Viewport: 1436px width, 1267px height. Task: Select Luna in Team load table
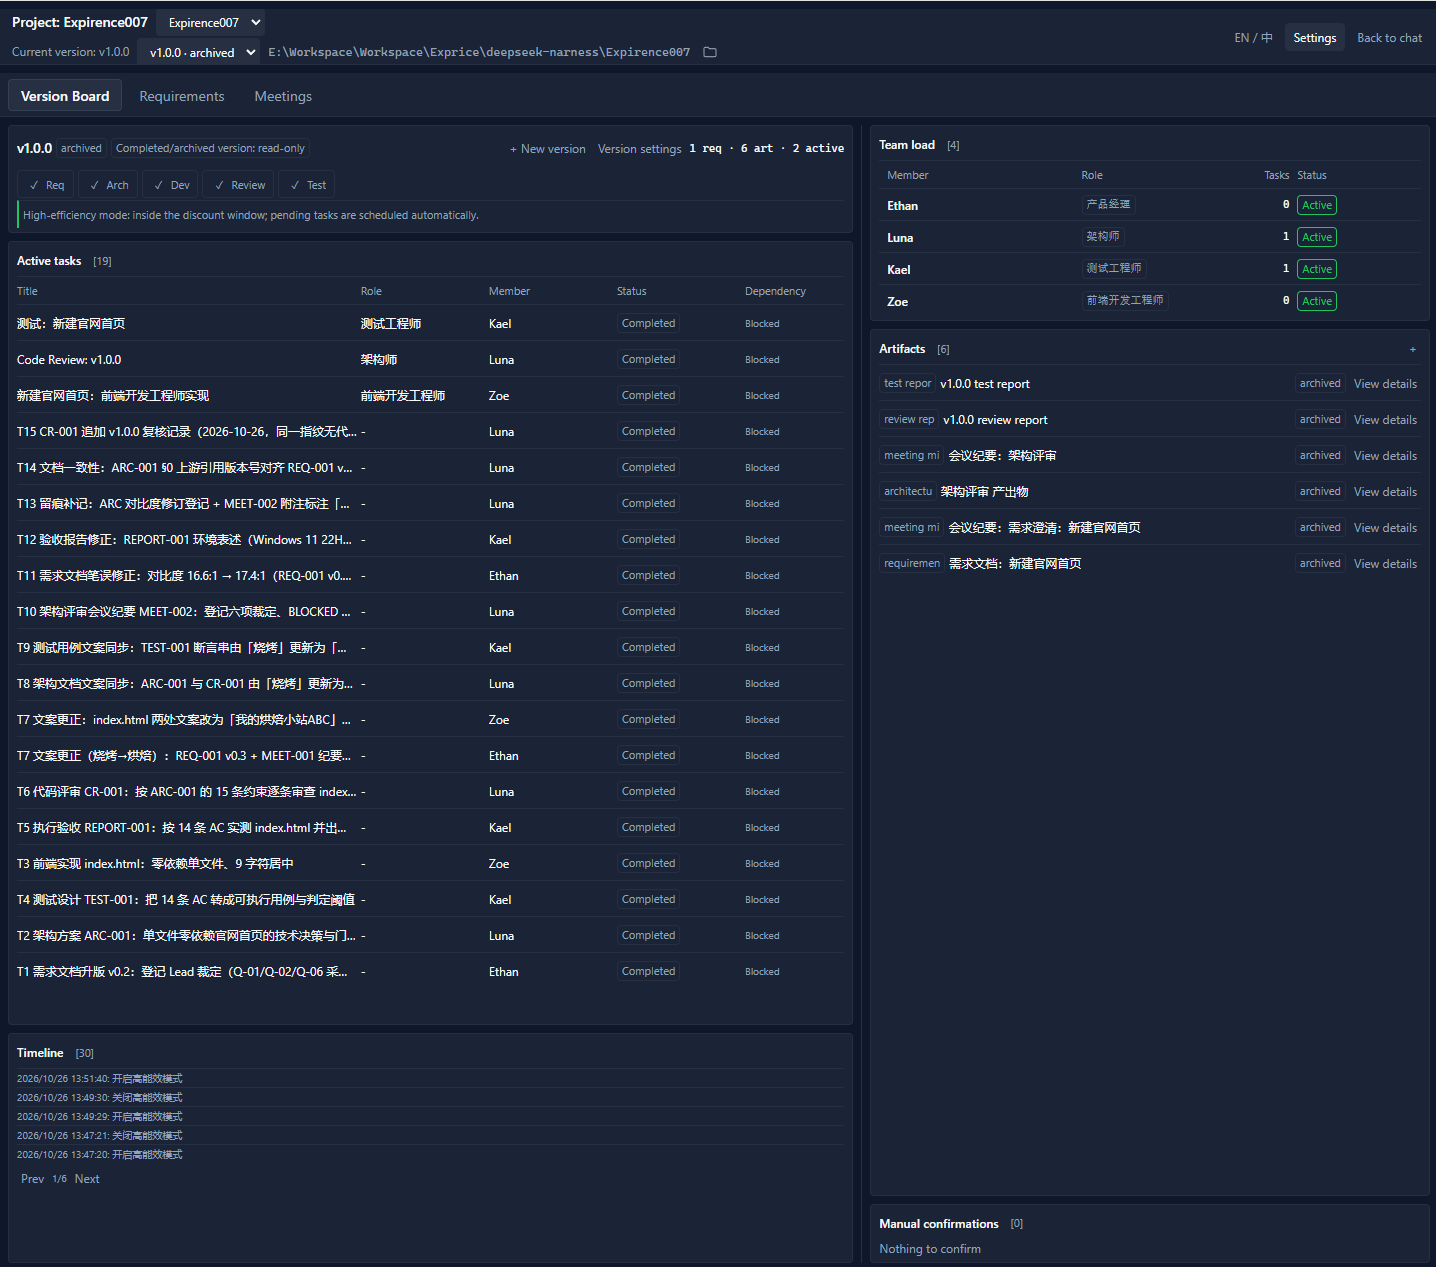click(x=899, y=238)
